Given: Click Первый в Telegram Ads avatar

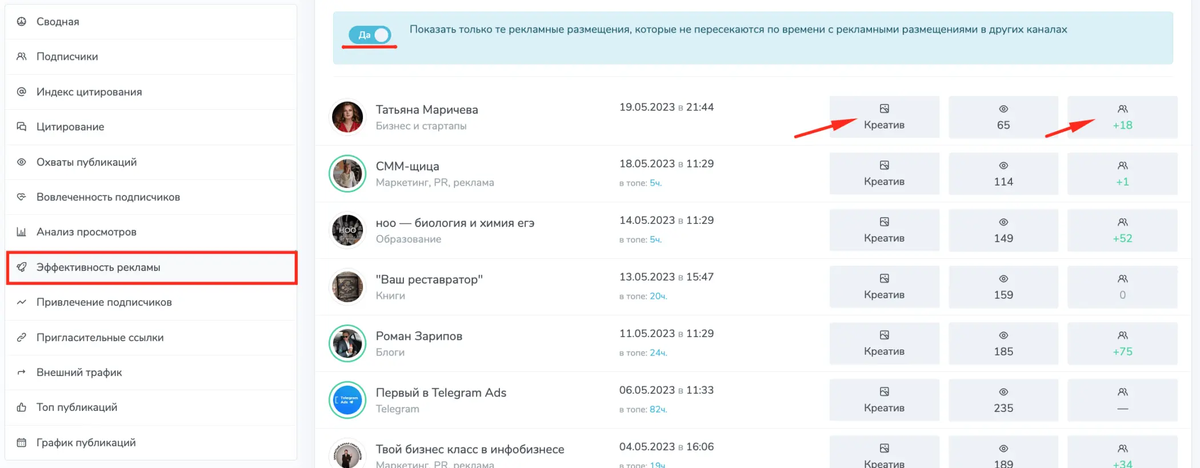Looking at the screenshot, I should point(348,399).
